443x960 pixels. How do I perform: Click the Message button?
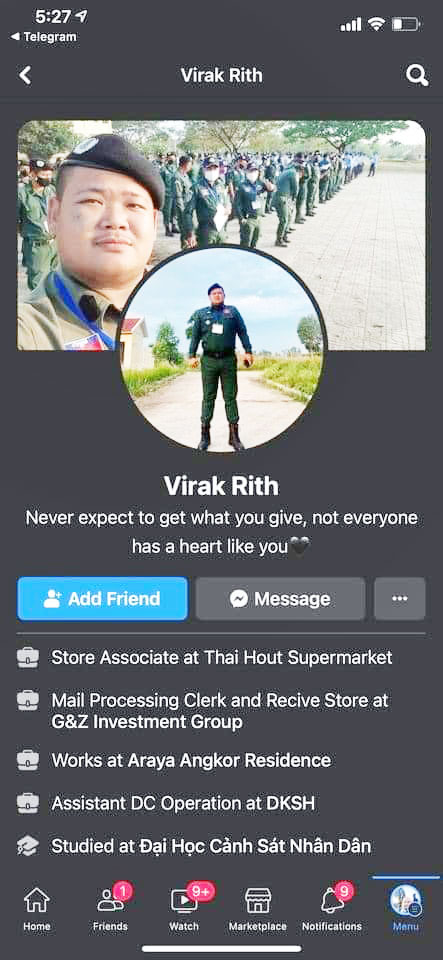pyautogui.click(x=280, y=598)
